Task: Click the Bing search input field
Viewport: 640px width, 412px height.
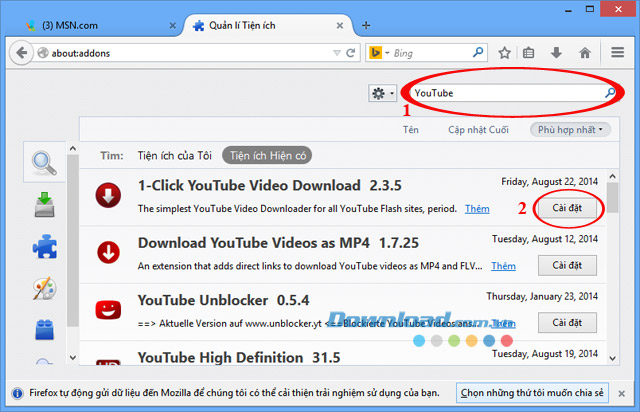Action: coord(431,53)
